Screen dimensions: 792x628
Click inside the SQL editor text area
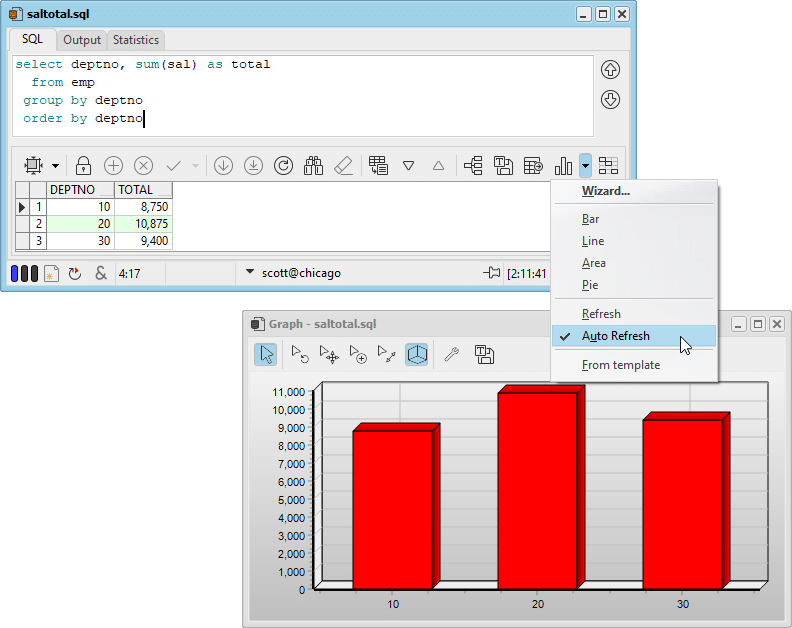point(303,95)
